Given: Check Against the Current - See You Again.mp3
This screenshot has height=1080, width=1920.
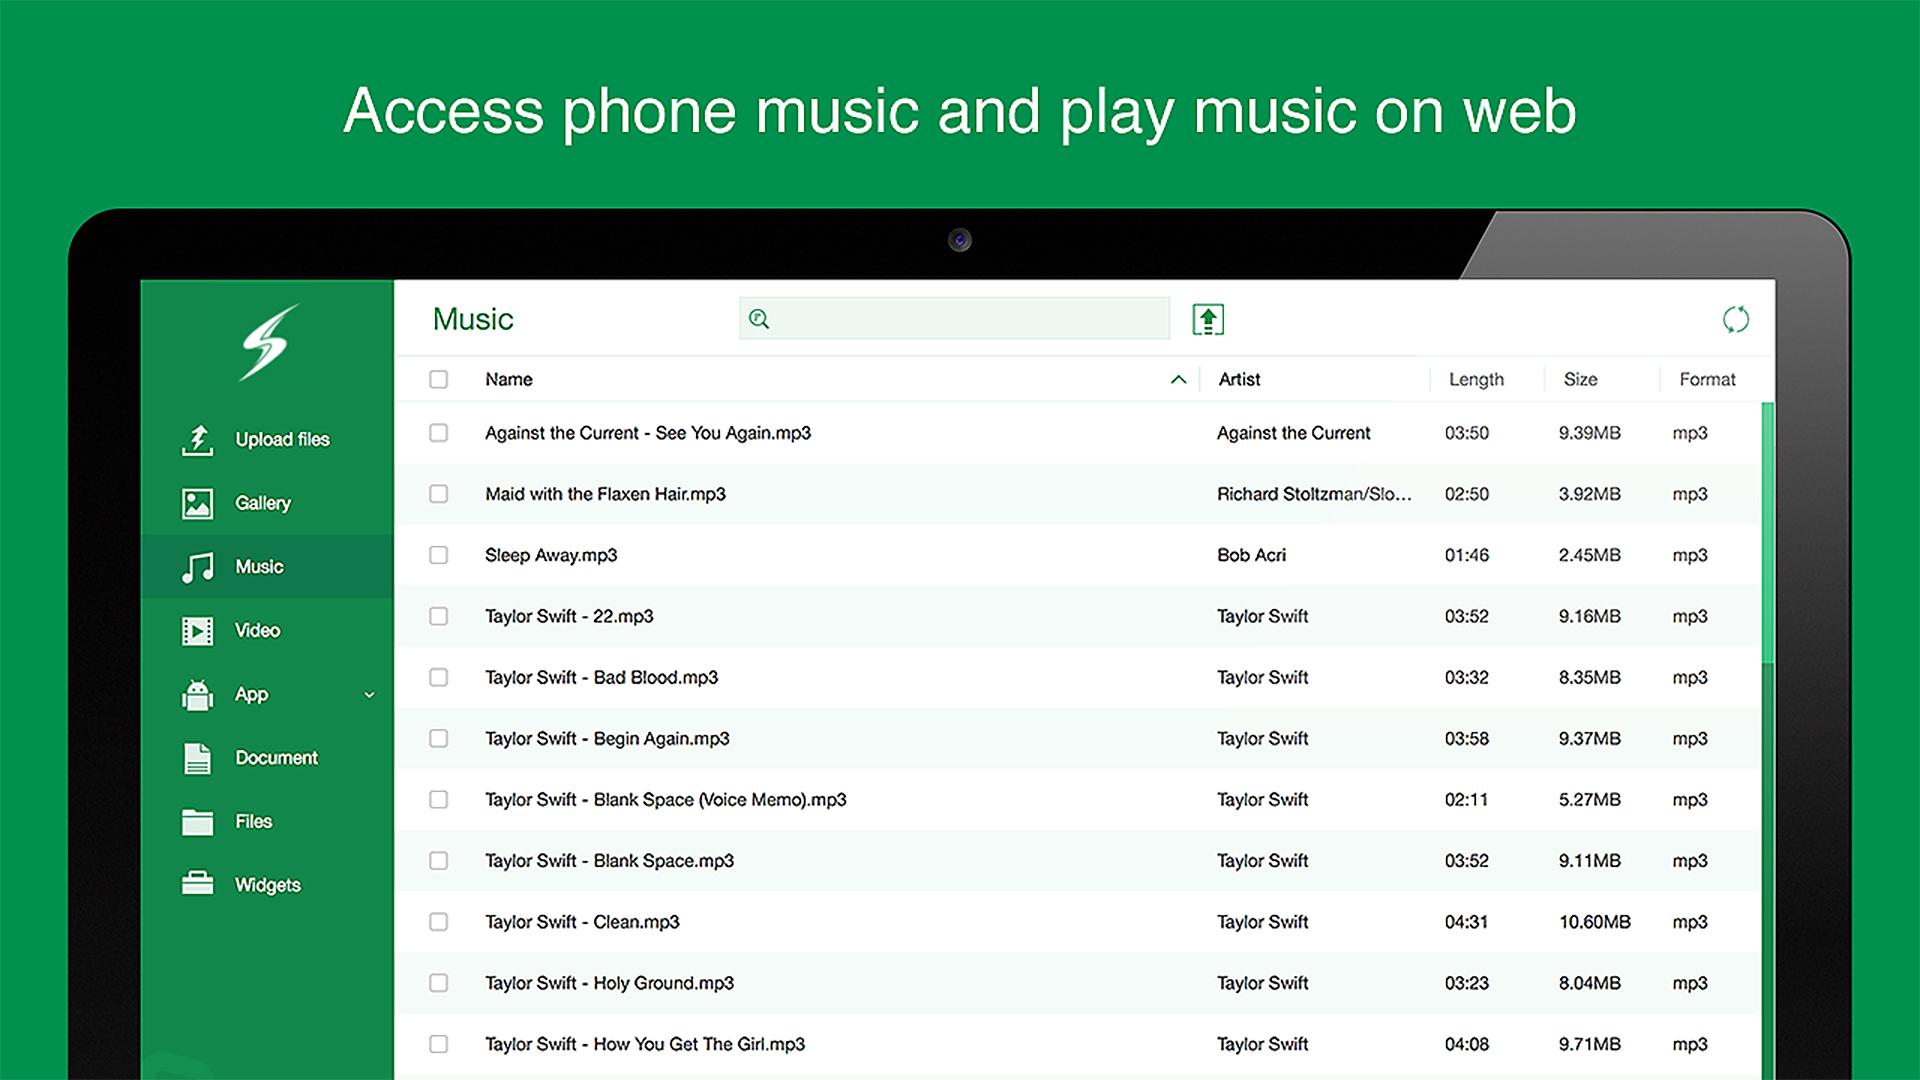Looking at the screenshot, I should coord(438,433).
